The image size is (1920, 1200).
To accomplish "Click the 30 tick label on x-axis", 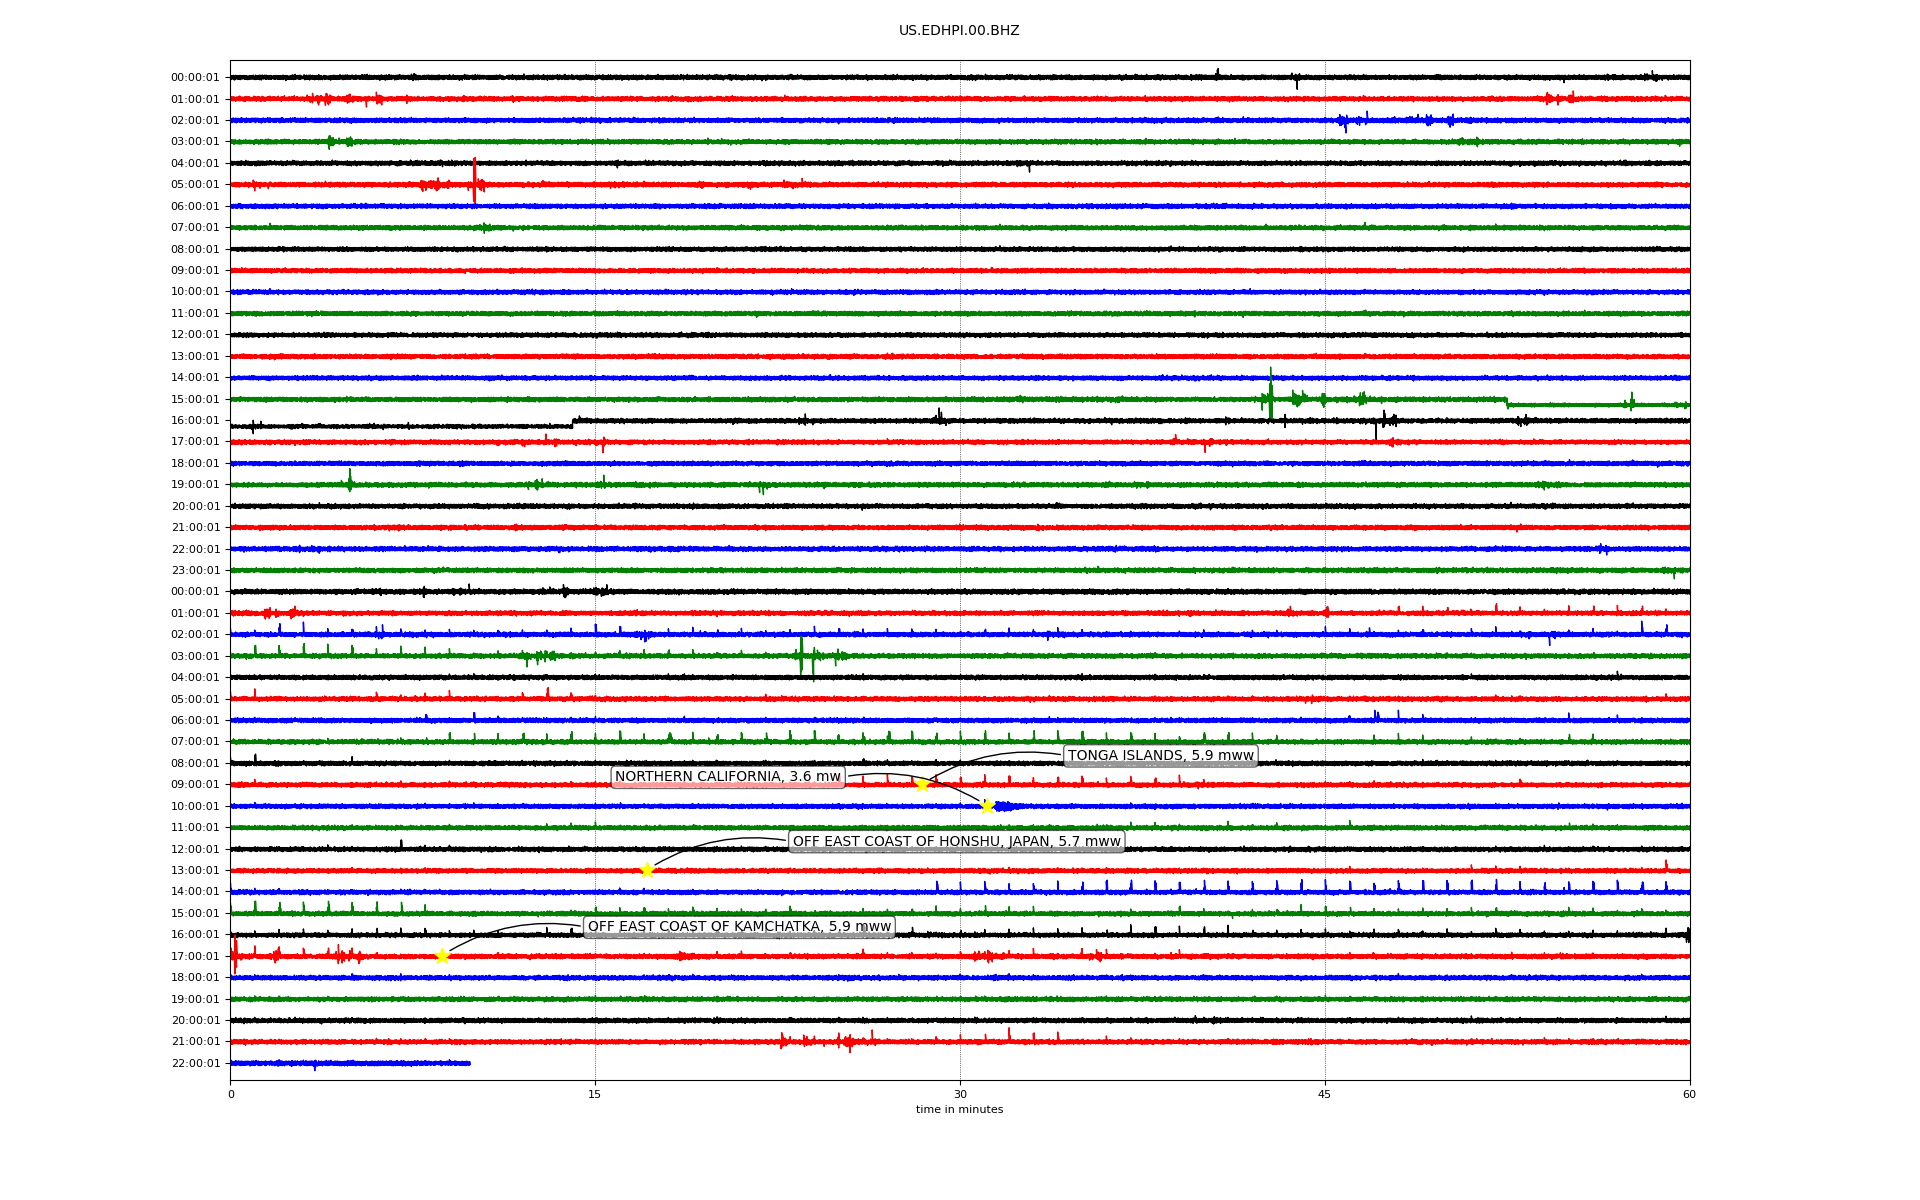I will tap(960, 1094).
